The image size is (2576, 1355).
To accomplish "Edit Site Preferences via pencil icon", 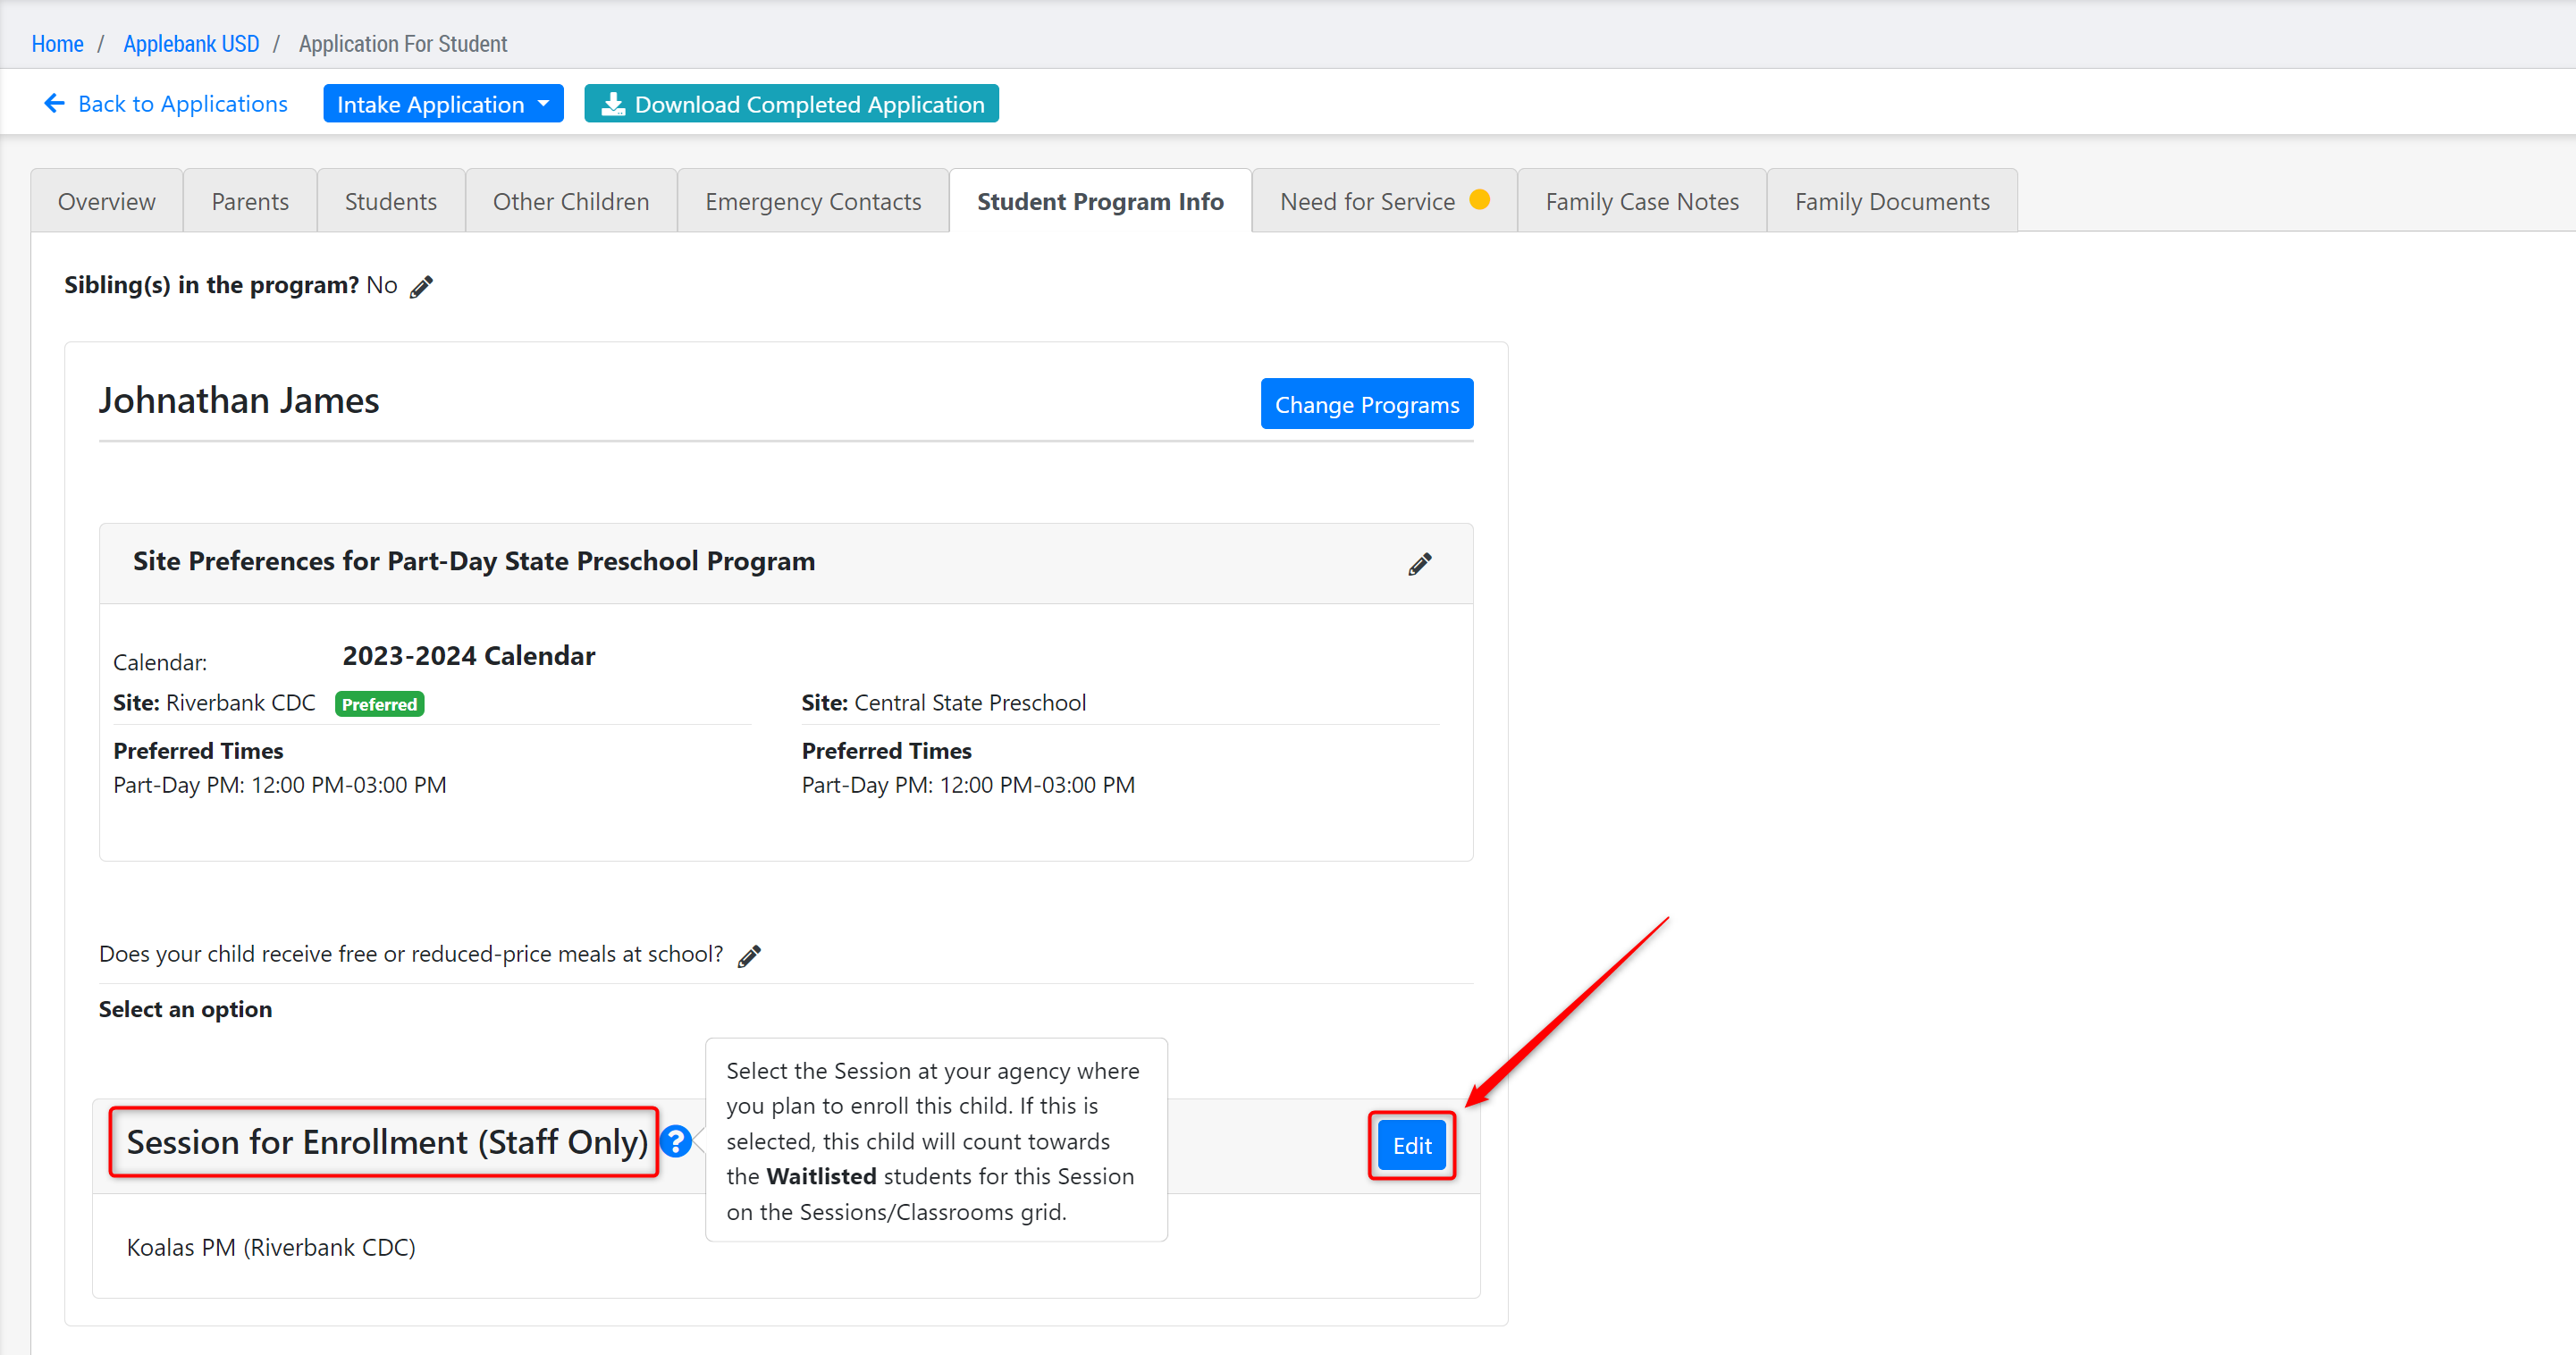I will pyautogui.click(x=1419, y=564).
